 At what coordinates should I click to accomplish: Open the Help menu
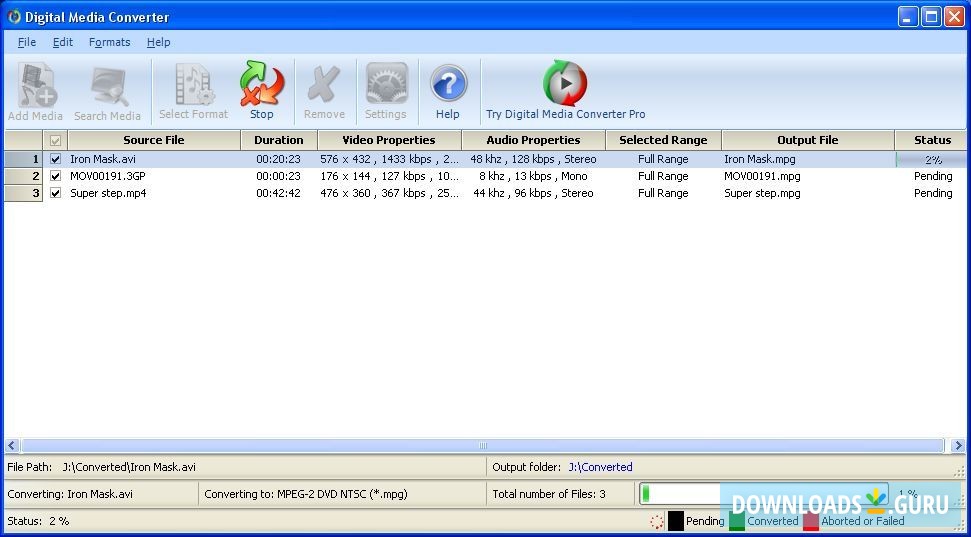159,42
